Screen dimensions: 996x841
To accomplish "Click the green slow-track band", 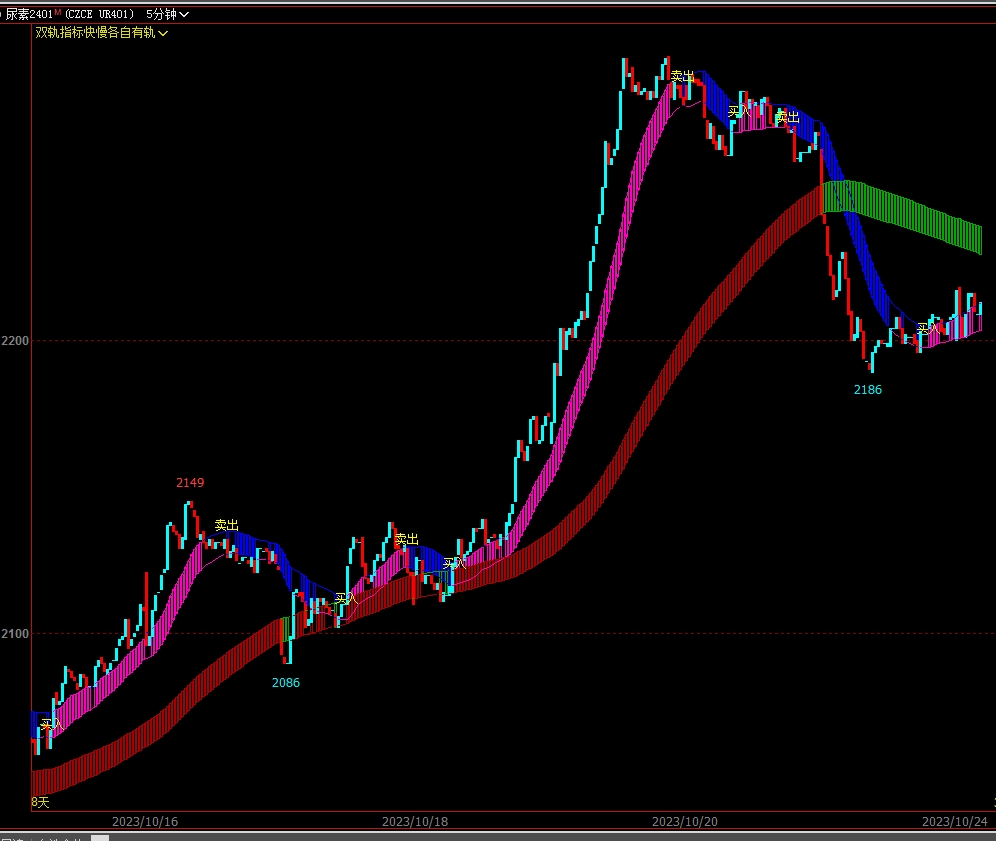I will coord(900,212).
